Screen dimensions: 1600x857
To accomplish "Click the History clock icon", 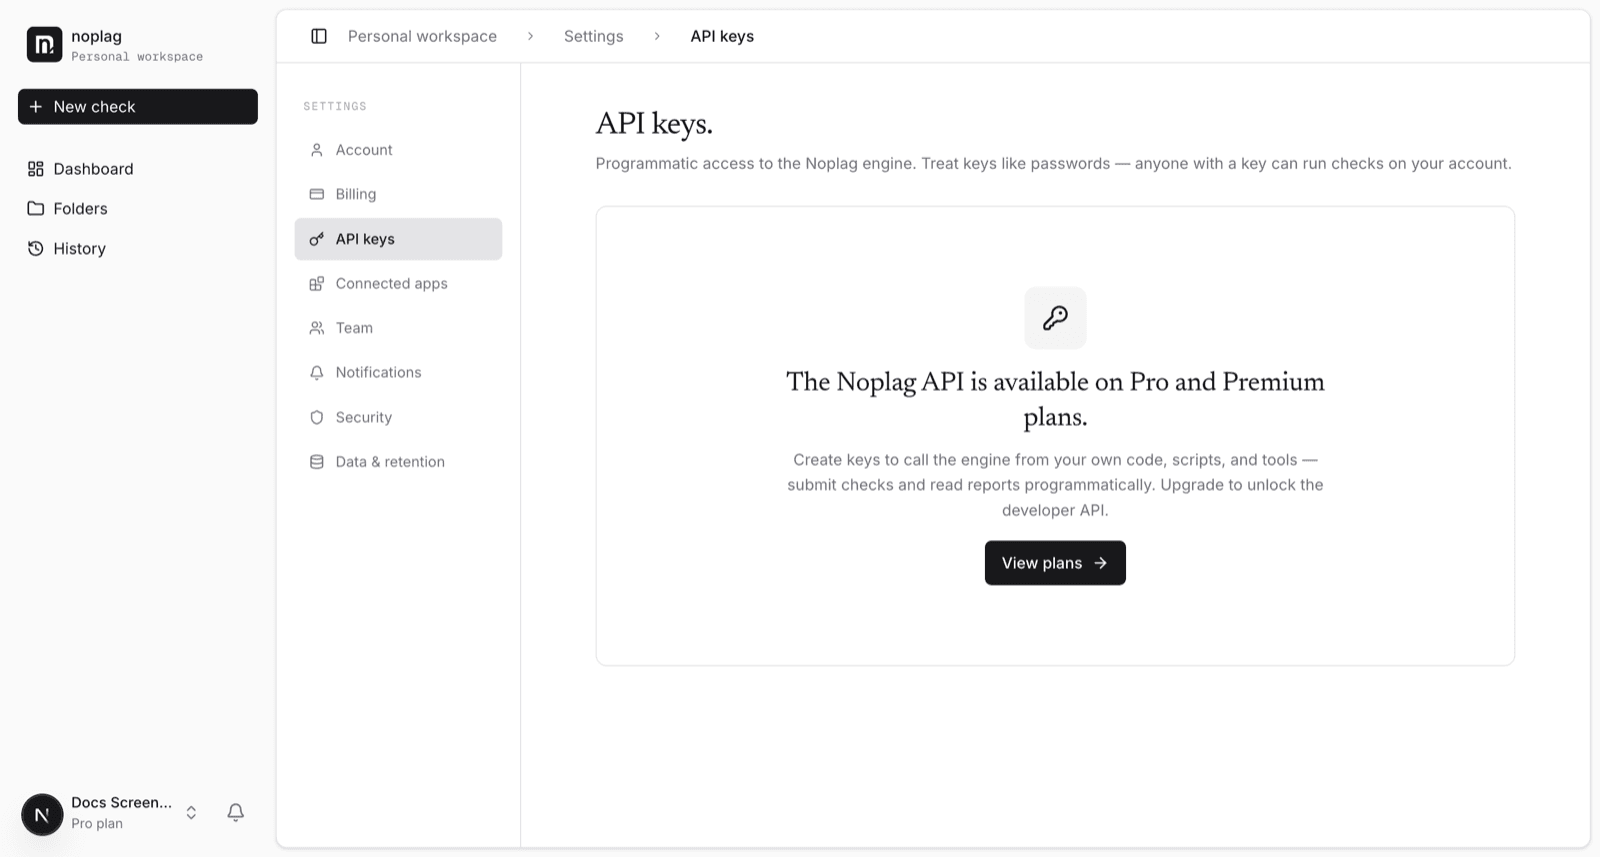I will [x=36, y=248].
